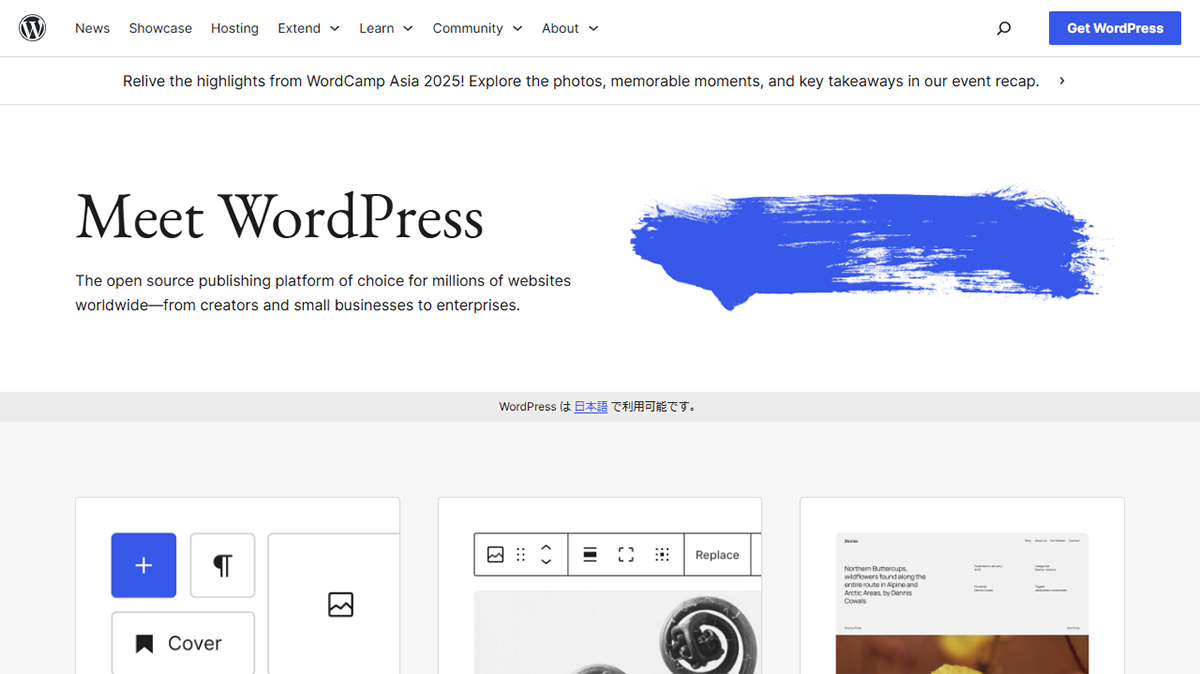Click the full-screen corners toolbar icon
Image resolution: width=1200 pixels, height=674 pixels.
(x=626, y=554)
